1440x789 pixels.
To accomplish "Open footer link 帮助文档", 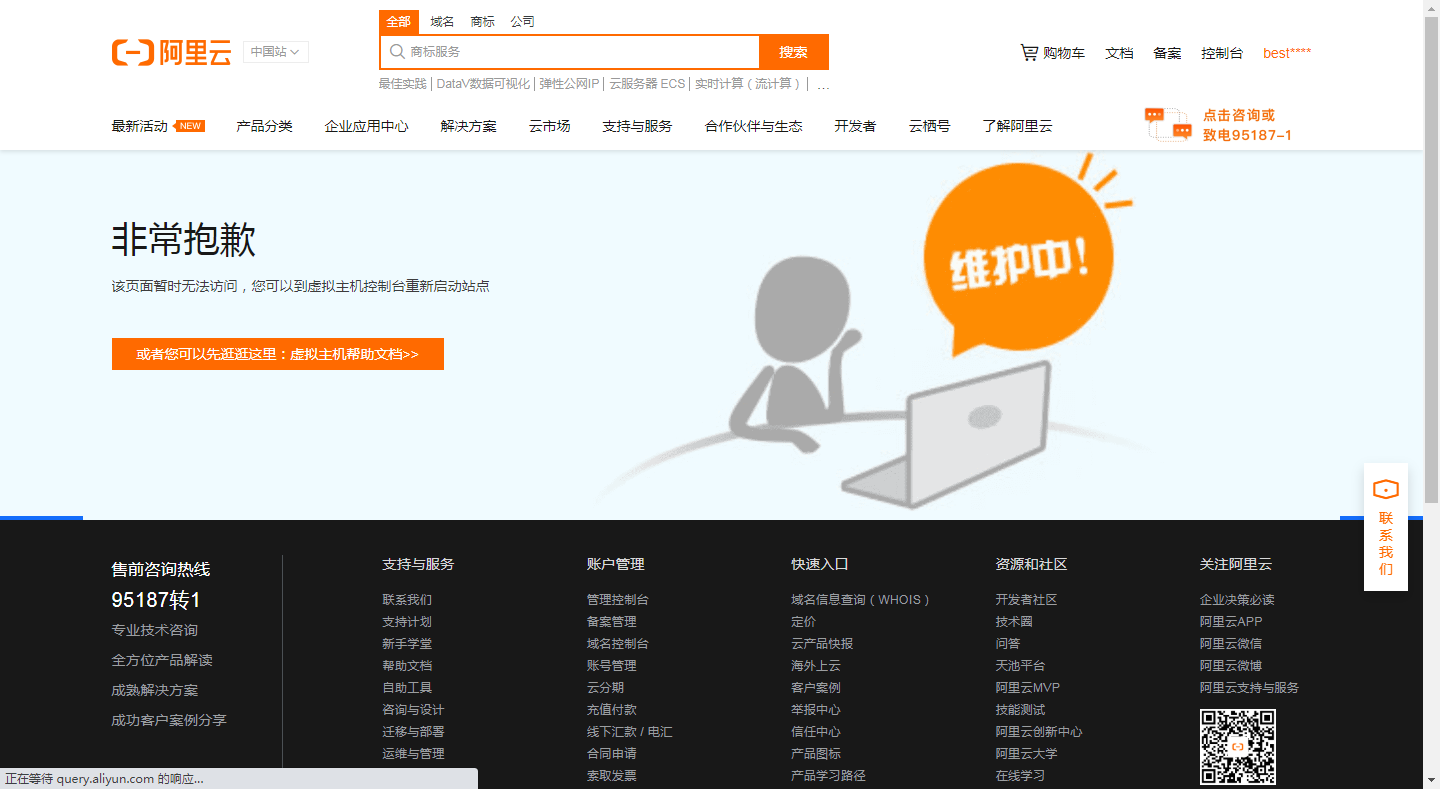I will click(407, 666).
